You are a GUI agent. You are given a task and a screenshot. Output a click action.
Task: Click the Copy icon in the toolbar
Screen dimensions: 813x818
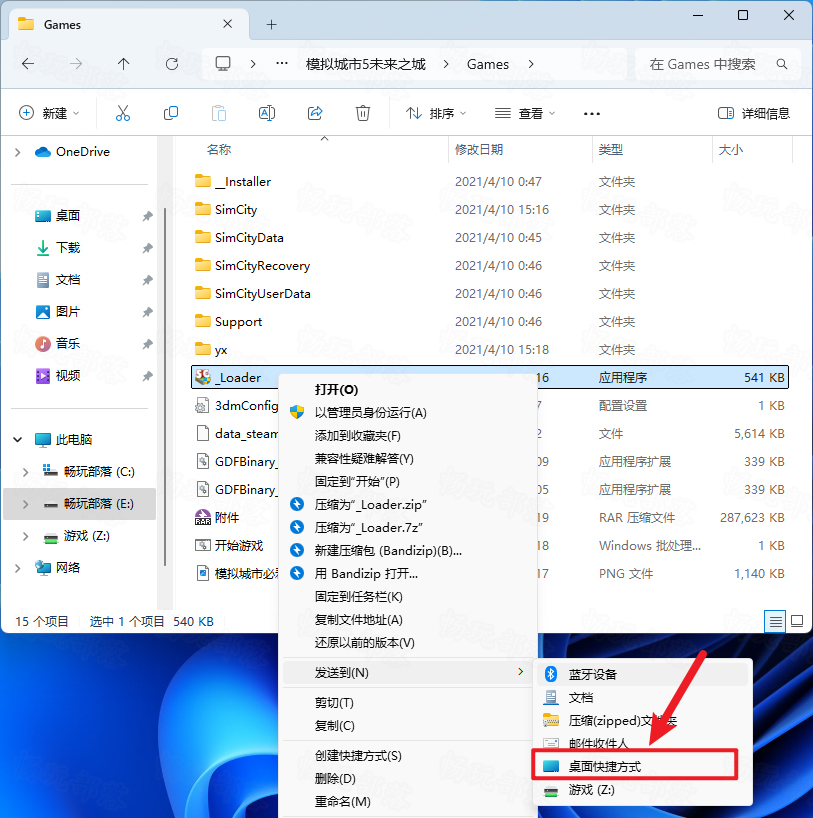[x=171, y=113]
